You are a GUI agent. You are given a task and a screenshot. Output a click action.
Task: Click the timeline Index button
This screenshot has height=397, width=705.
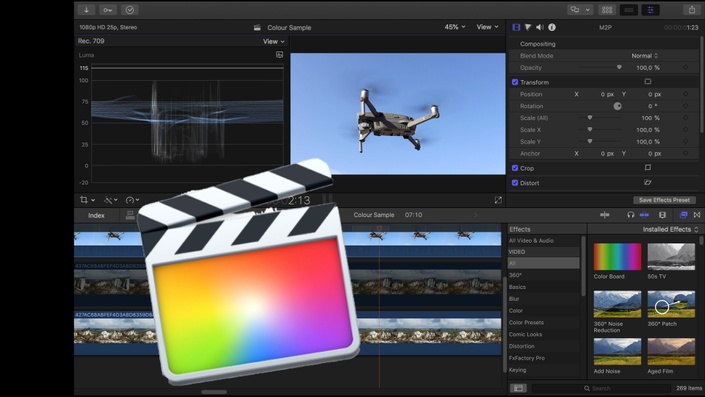(96, 215)
